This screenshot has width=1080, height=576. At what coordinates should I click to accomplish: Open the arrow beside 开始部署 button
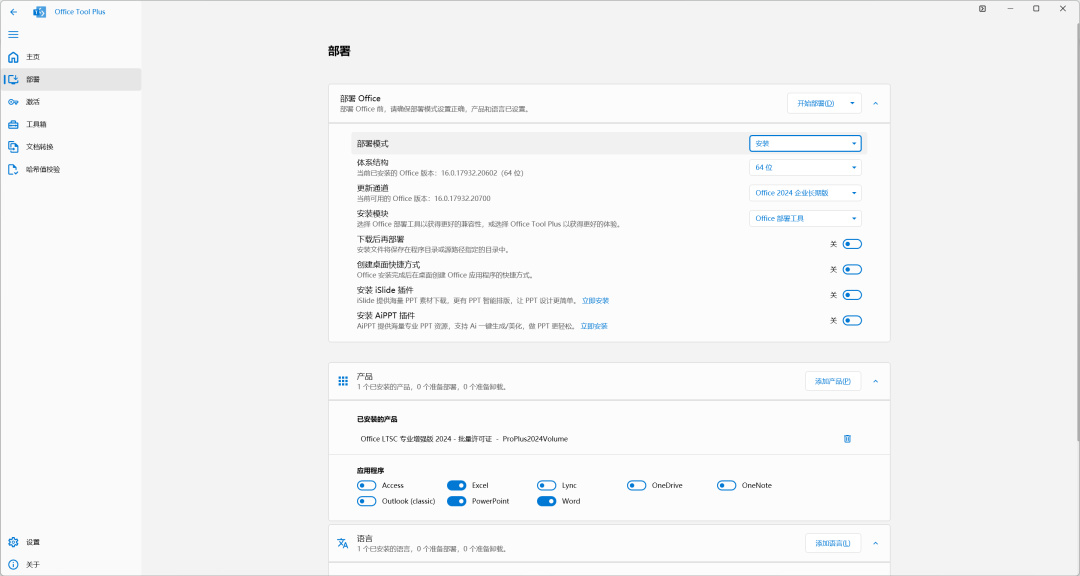pos(852,103)
